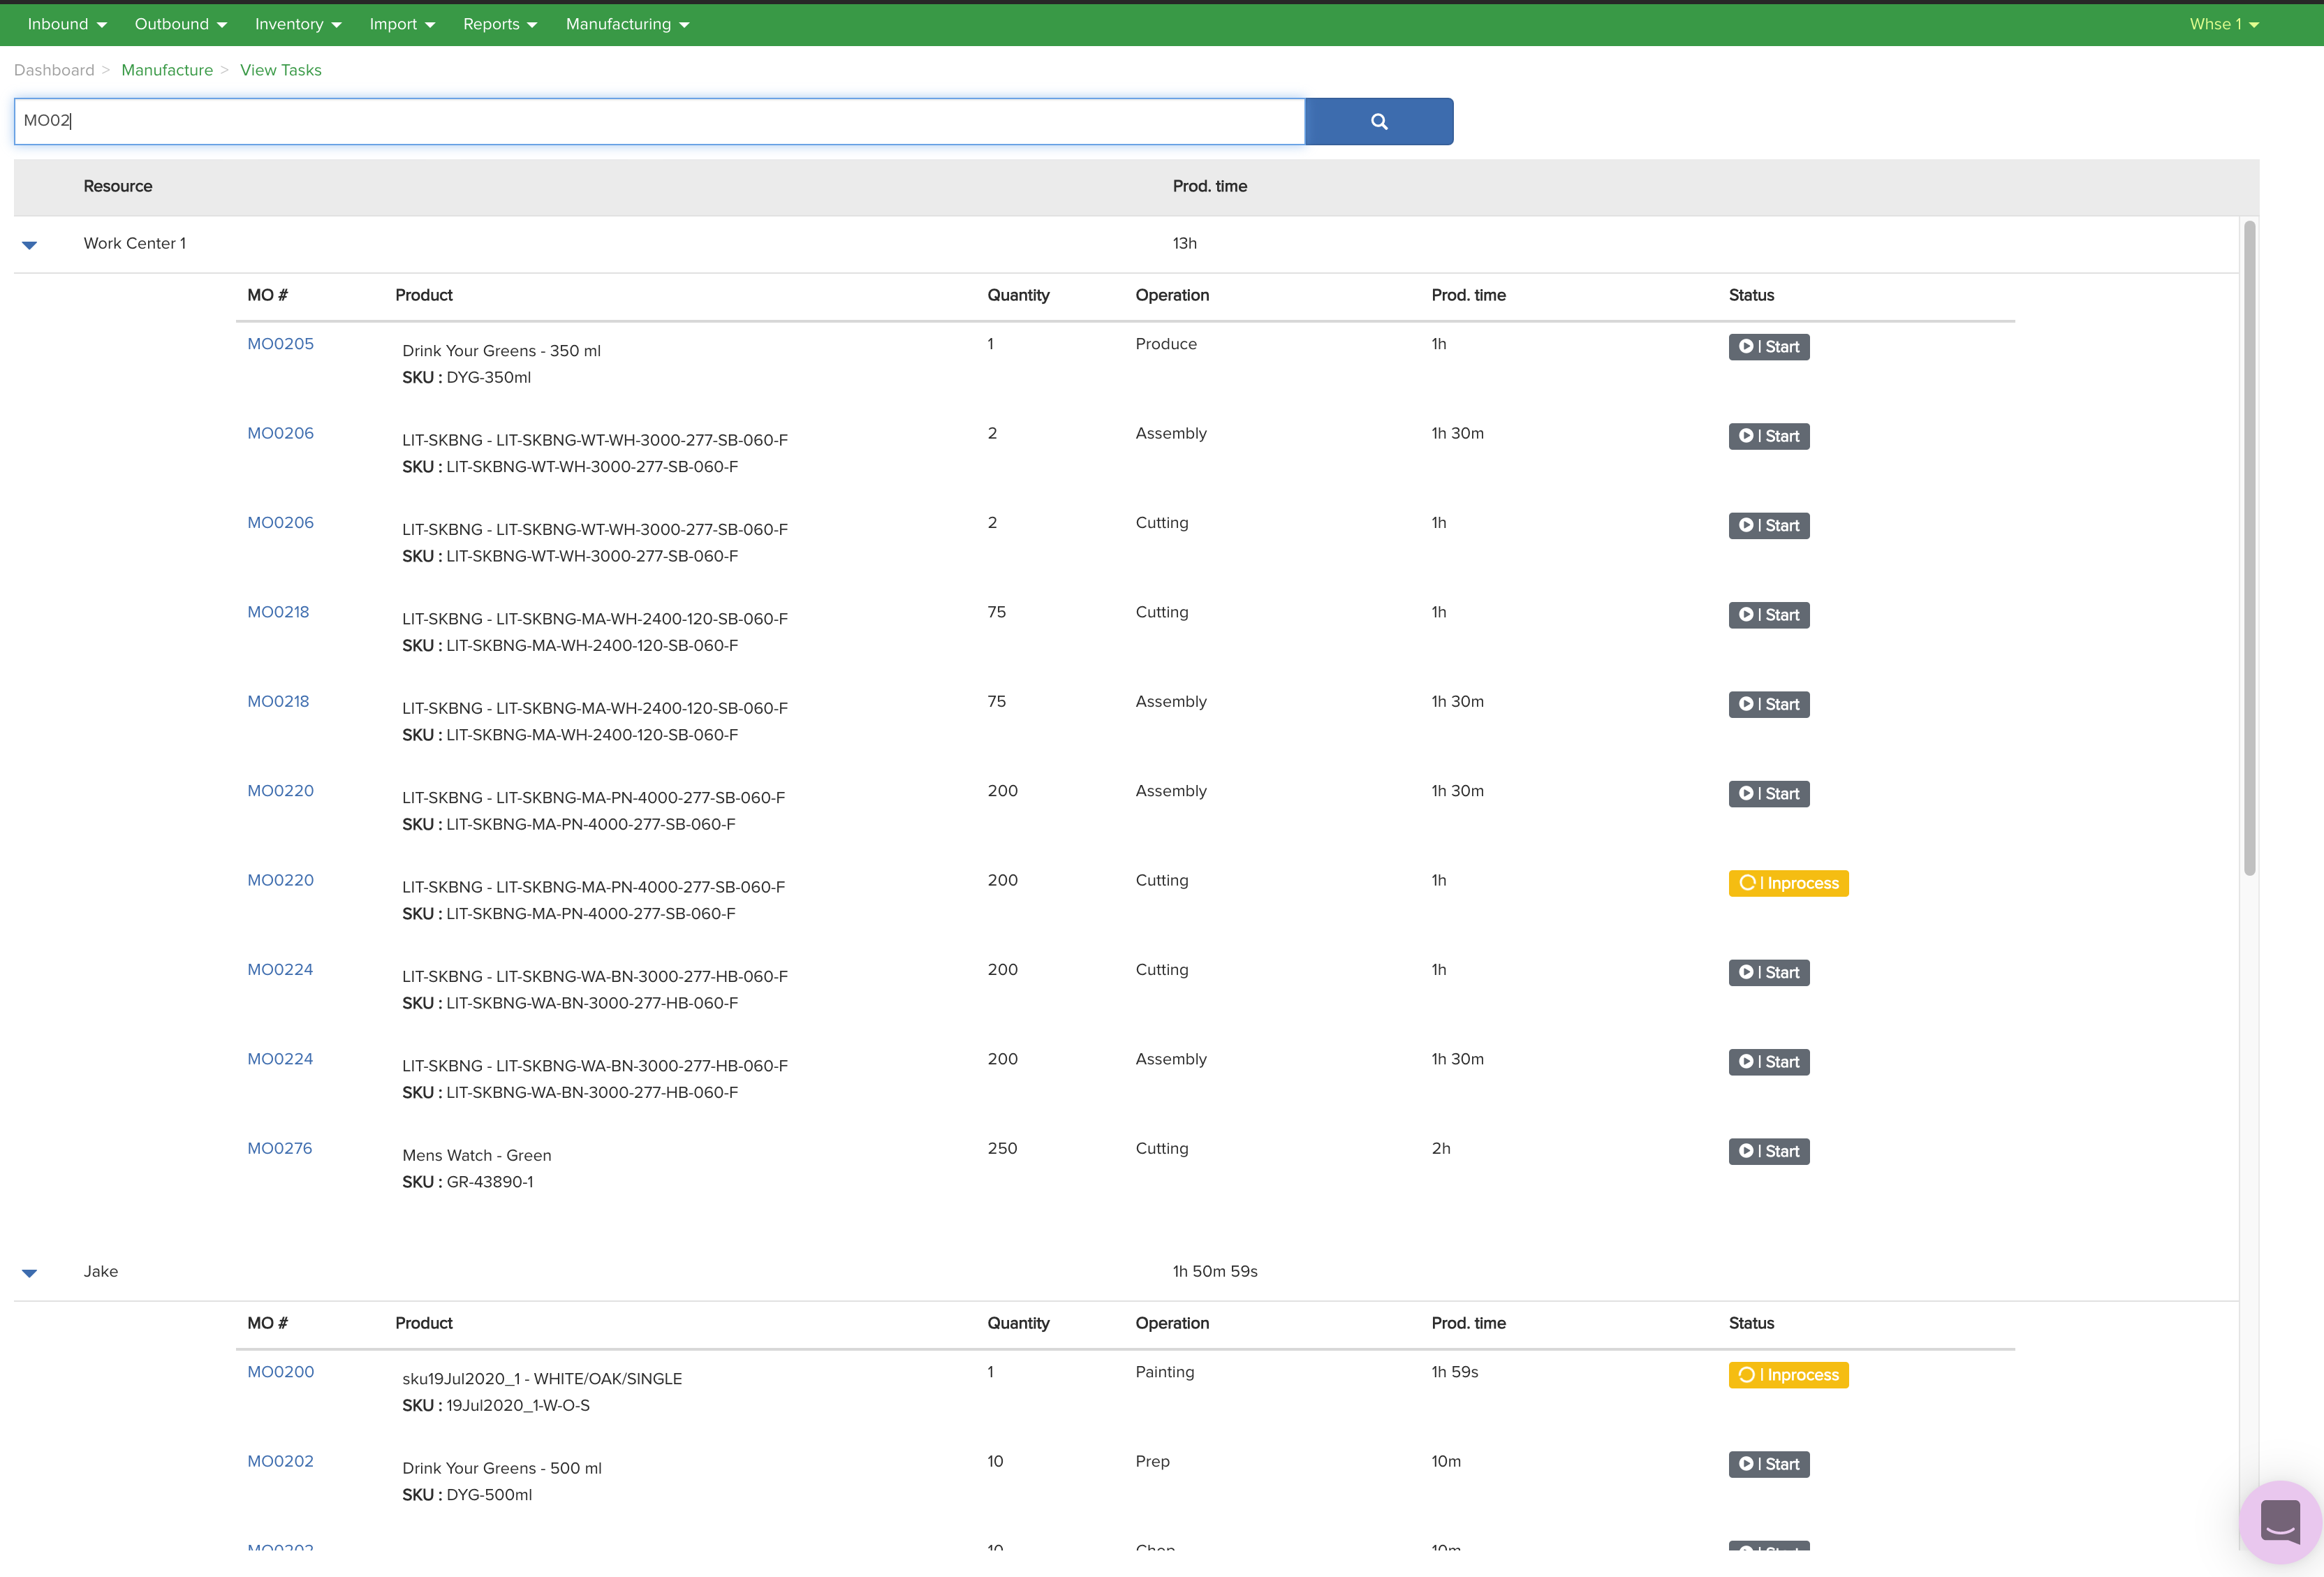Go to Manufacture breadcrumb link
Screen dimensions: 2324x1577
coord(167,70)
